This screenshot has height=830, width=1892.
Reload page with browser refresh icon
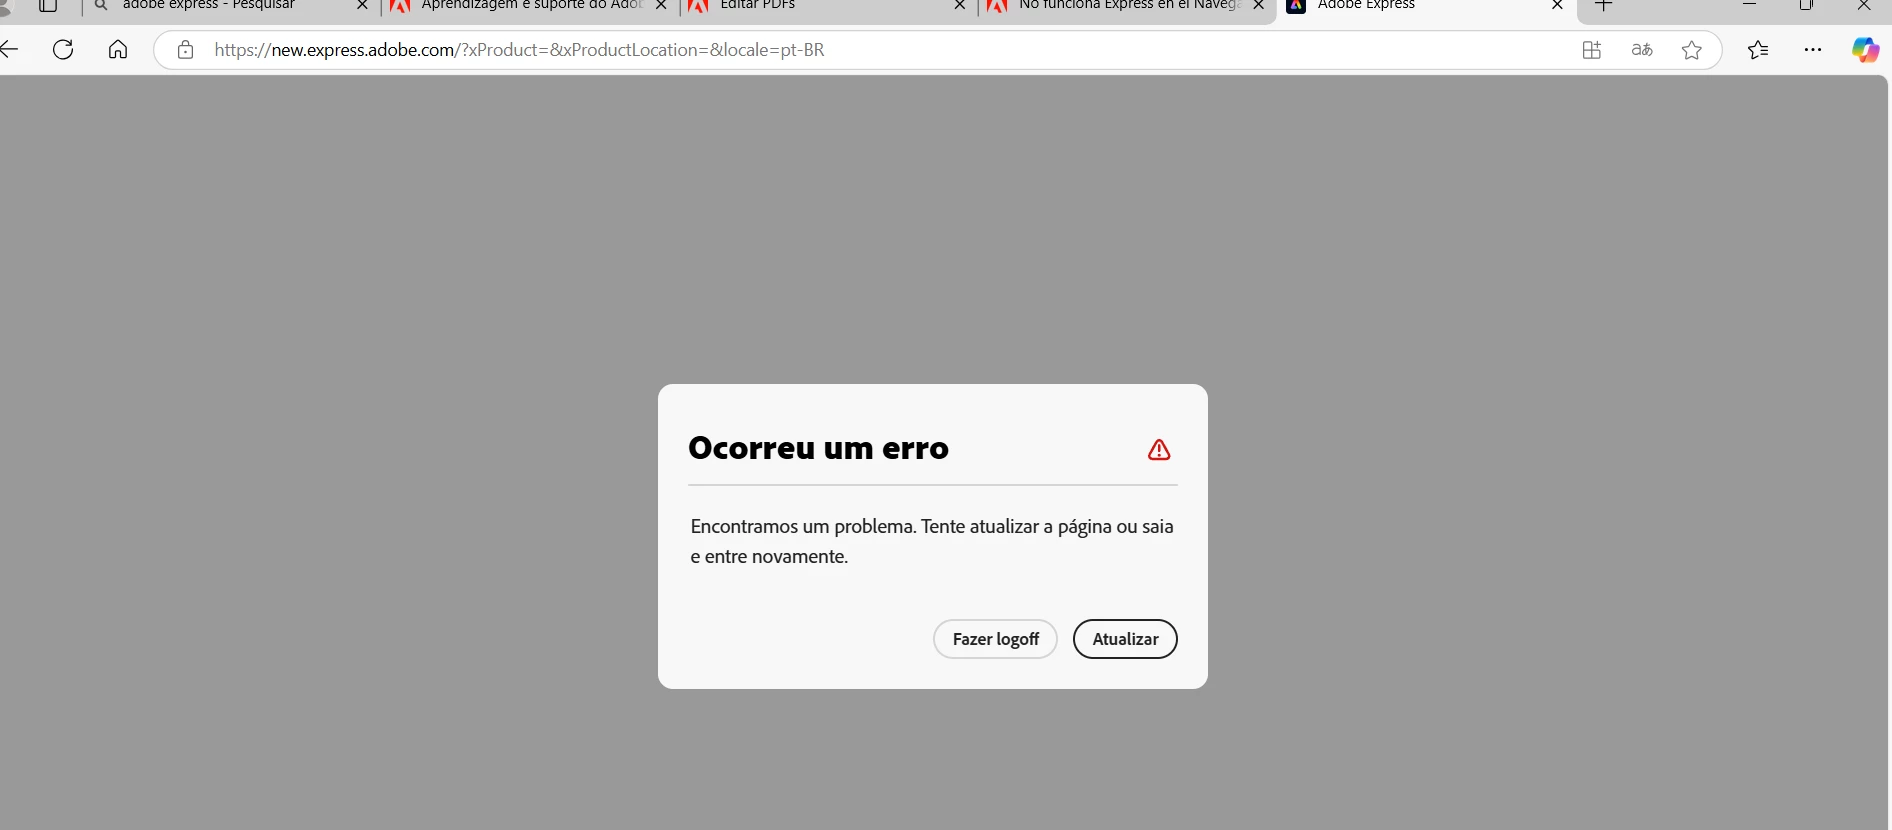pyautogui.click(x=63, y=50)
